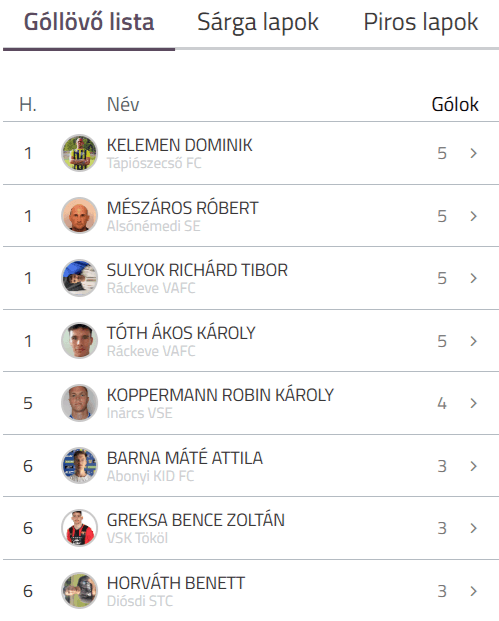The width and height of the screenshot is (499, 621).
Task: Sort by the Gólok column header
Action: coord(455,105)
